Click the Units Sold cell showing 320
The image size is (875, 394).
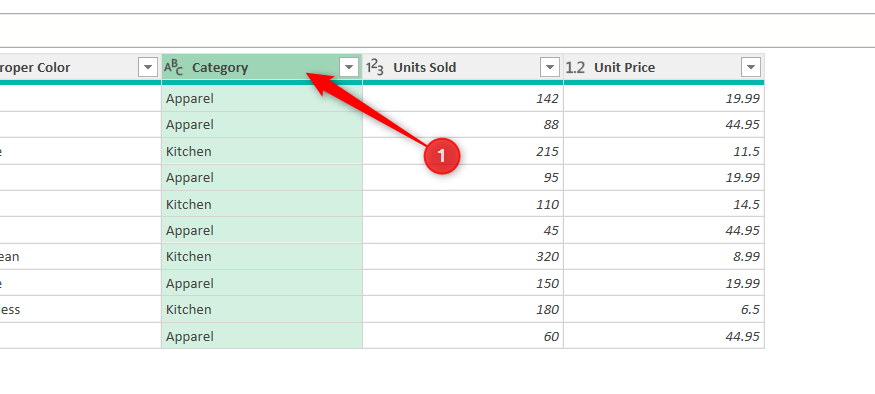coord(463,257)
